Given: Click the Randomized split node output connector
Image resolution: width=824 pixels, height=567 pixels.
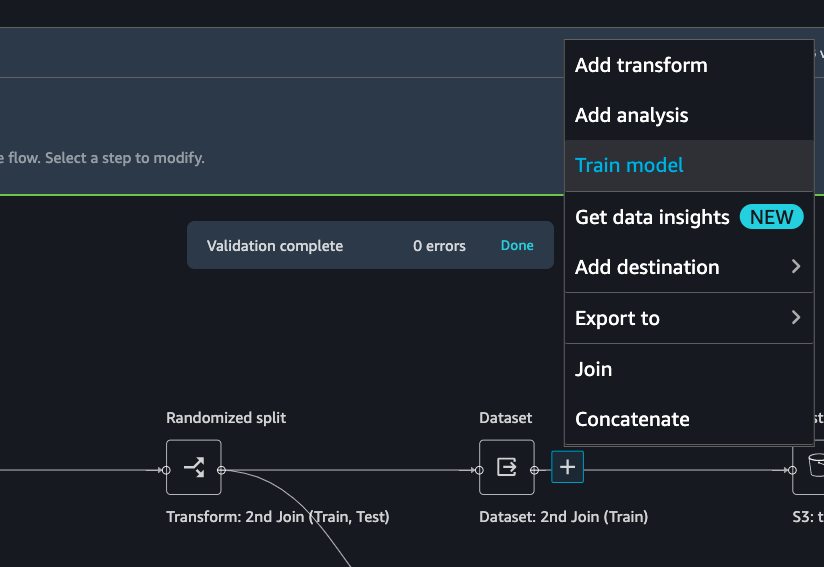Looking at the screenshot, I should coord(221,470).
